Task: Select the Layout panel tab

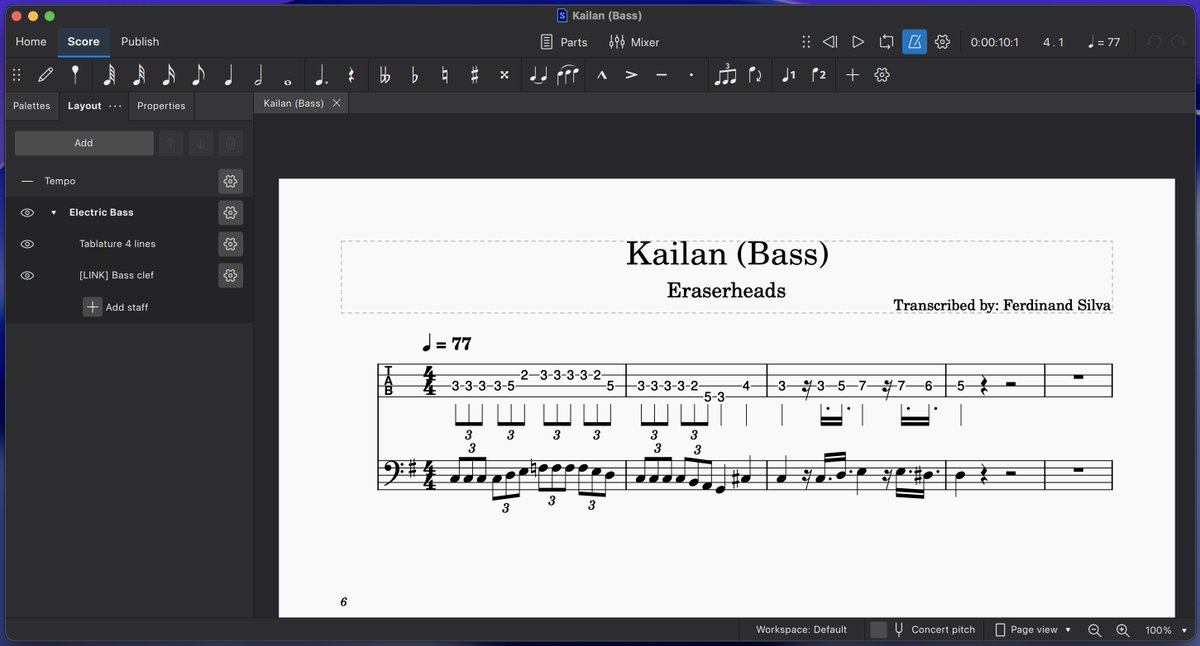Action: coord(84,105)
